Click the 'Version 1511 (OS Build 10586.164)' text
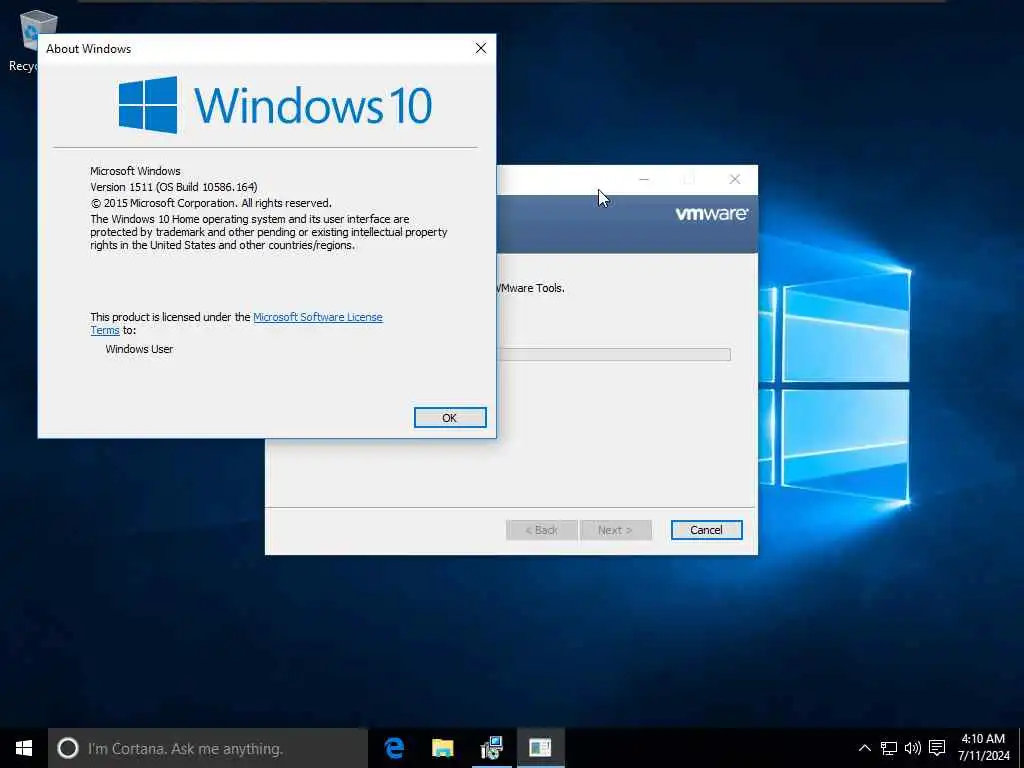The image size is (1024, 768). coord(174,187)
